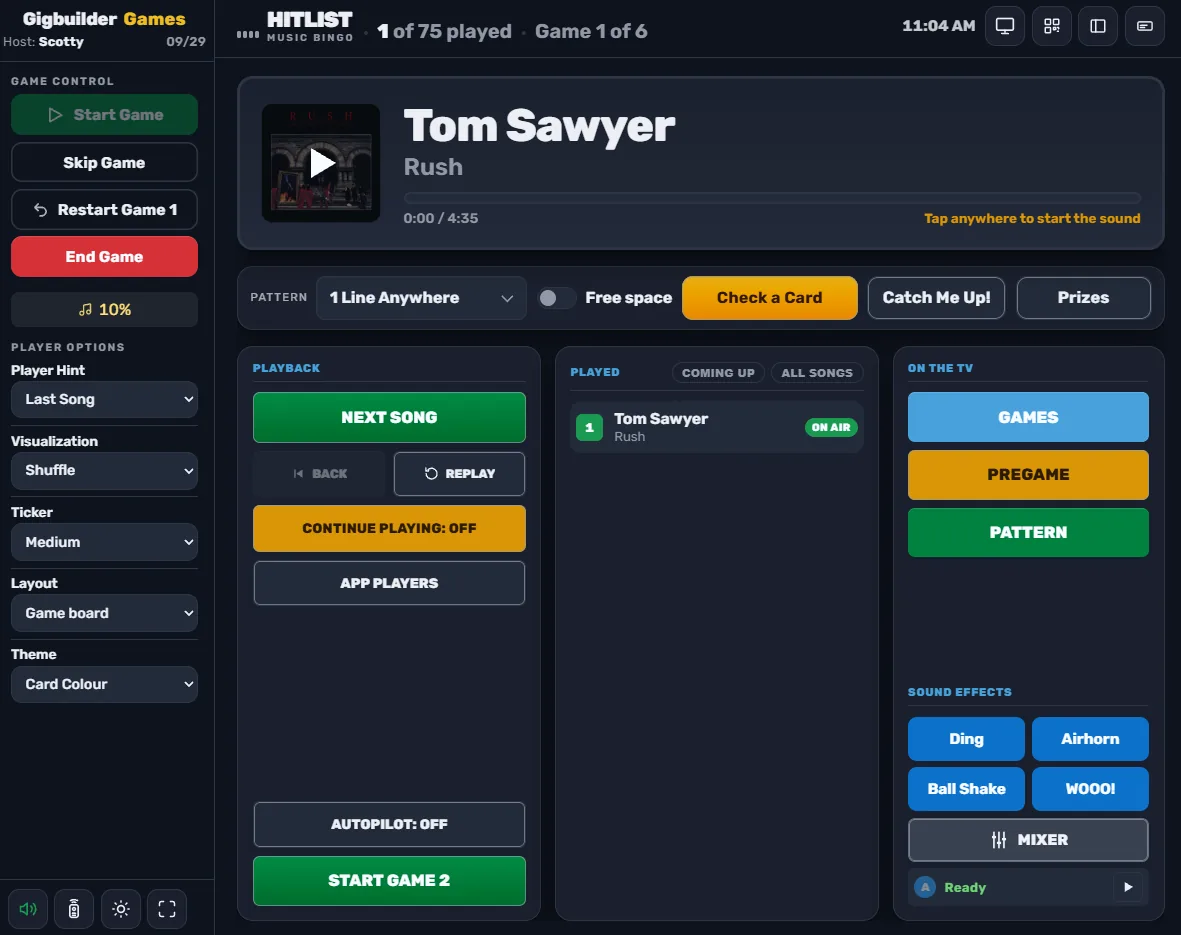
Task: Play the Ding sound effect
Action: [x=966, y=739]
